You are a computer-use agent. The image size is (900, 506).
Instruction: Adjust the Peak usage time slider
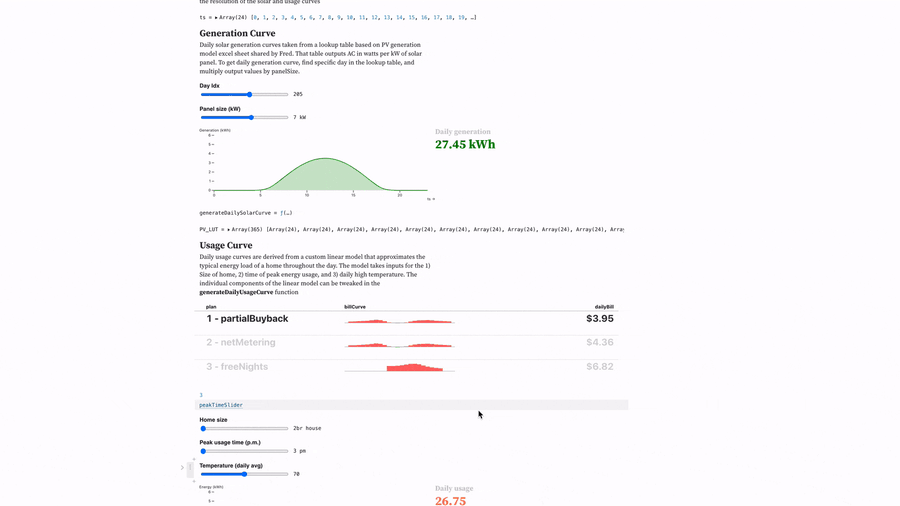tap(245, 451)
